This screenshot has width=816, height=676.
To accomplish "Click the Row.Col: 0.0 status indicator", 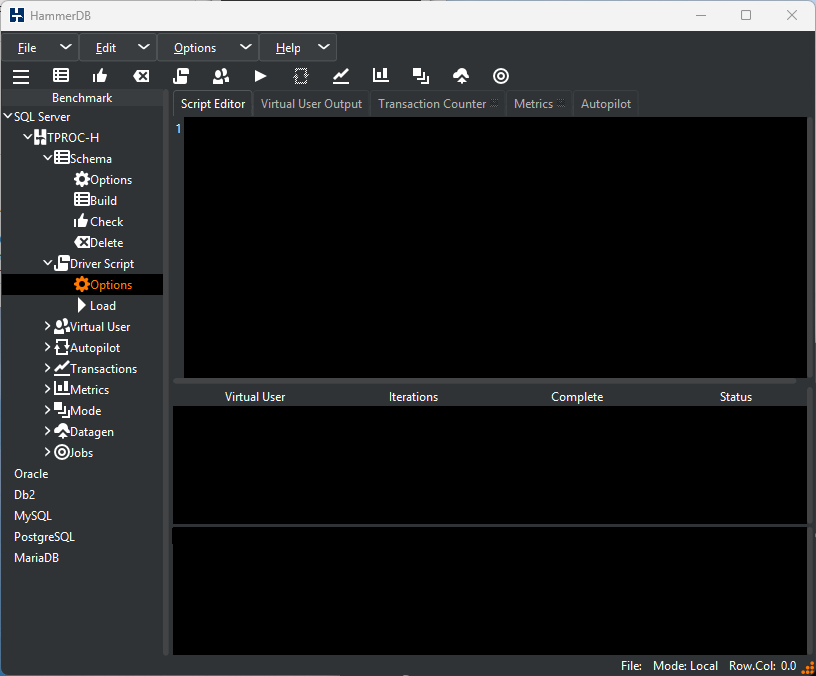I will point(762,666).
